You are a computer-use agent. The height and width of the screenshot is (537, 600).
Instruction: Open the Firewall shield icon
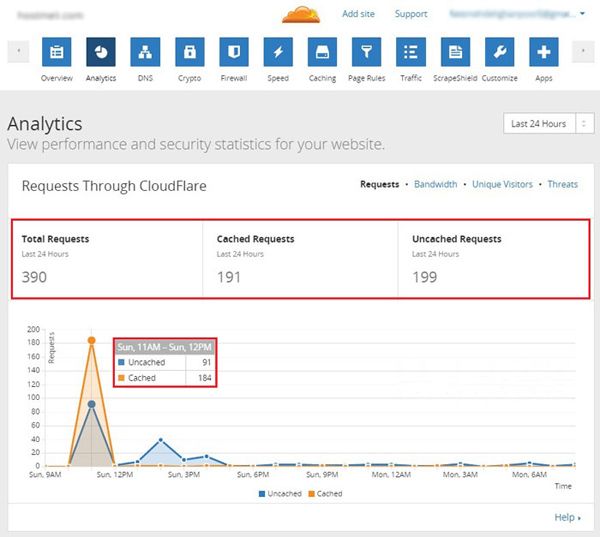pyautogui.click(x=234, y=52)
